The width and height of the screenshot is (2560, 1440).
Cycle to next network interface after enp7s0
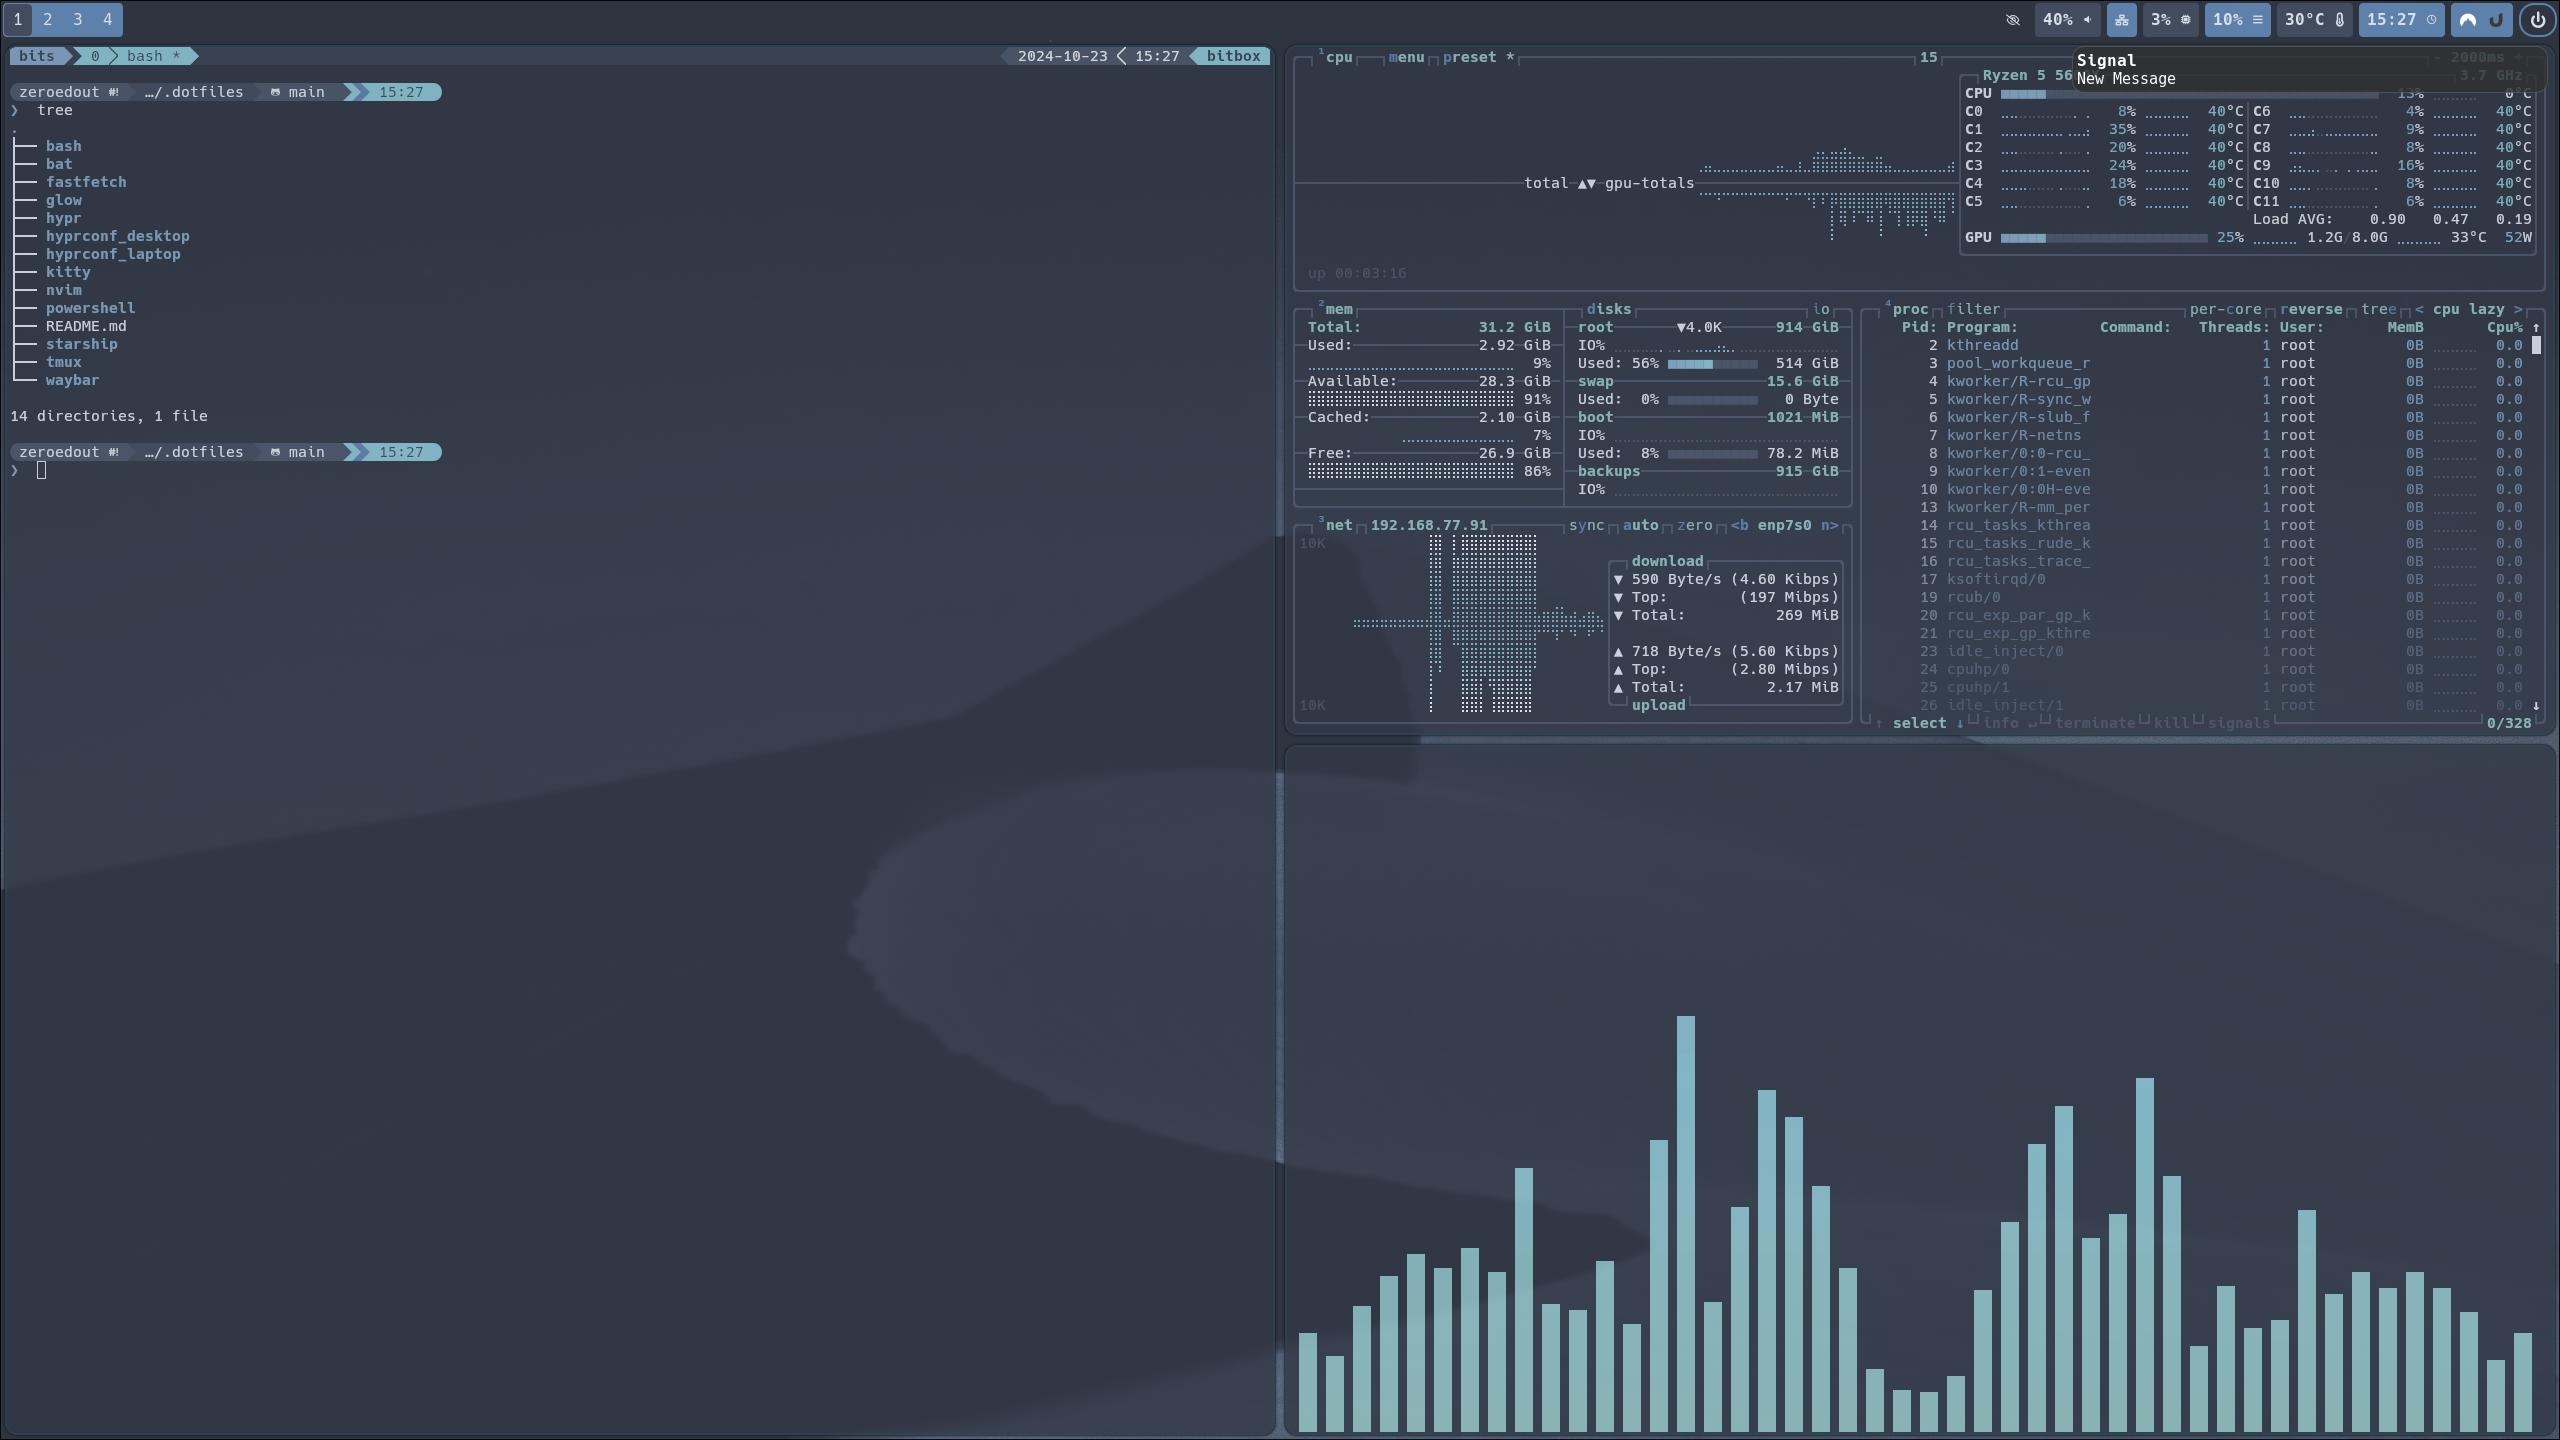point(1829,525)
